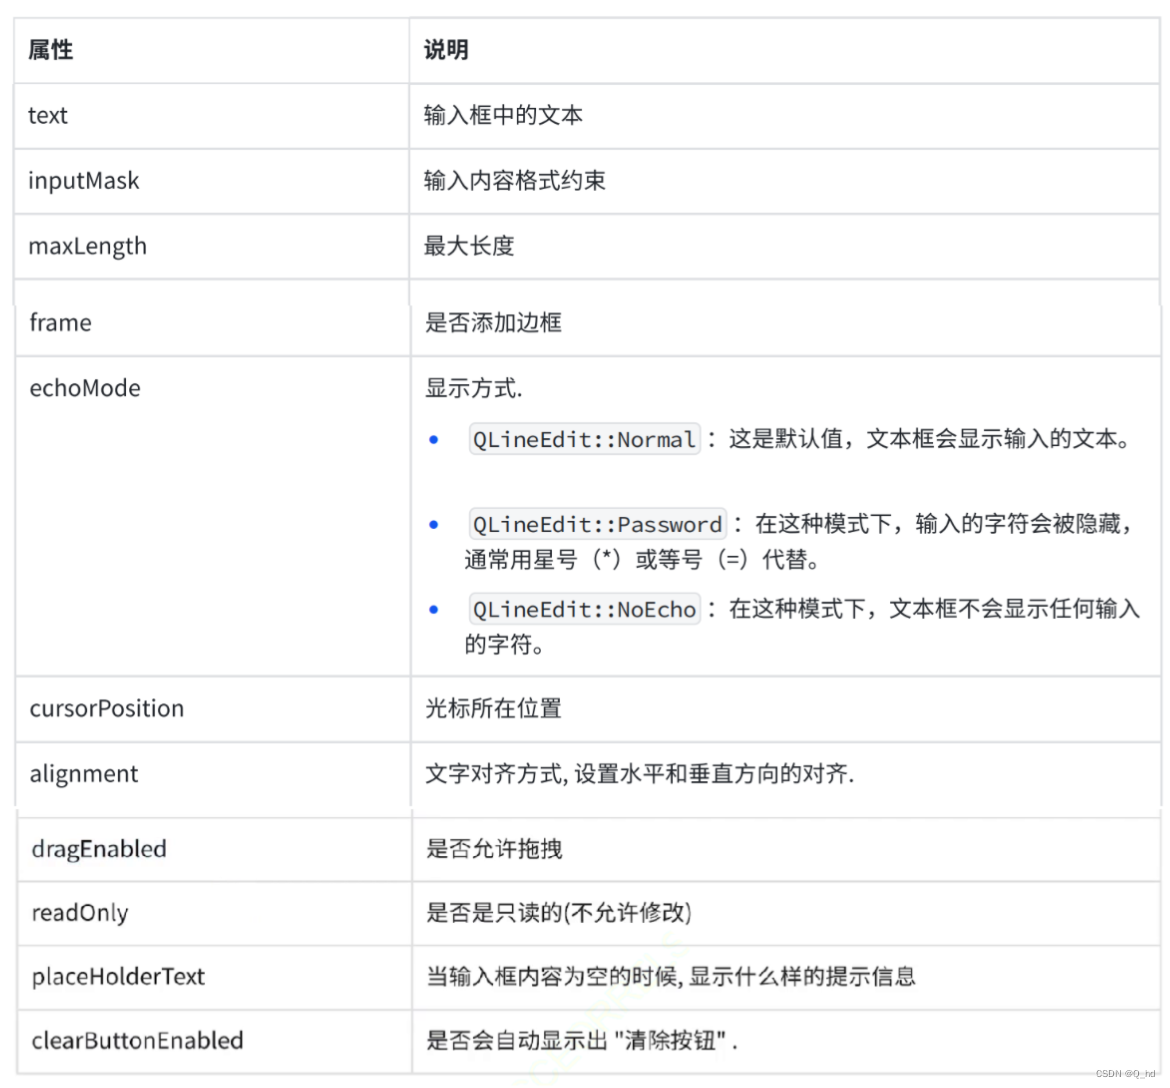Click the QLineEdit::Password code snippet
The image size is (1170, 1088).
tap(597, 524)
